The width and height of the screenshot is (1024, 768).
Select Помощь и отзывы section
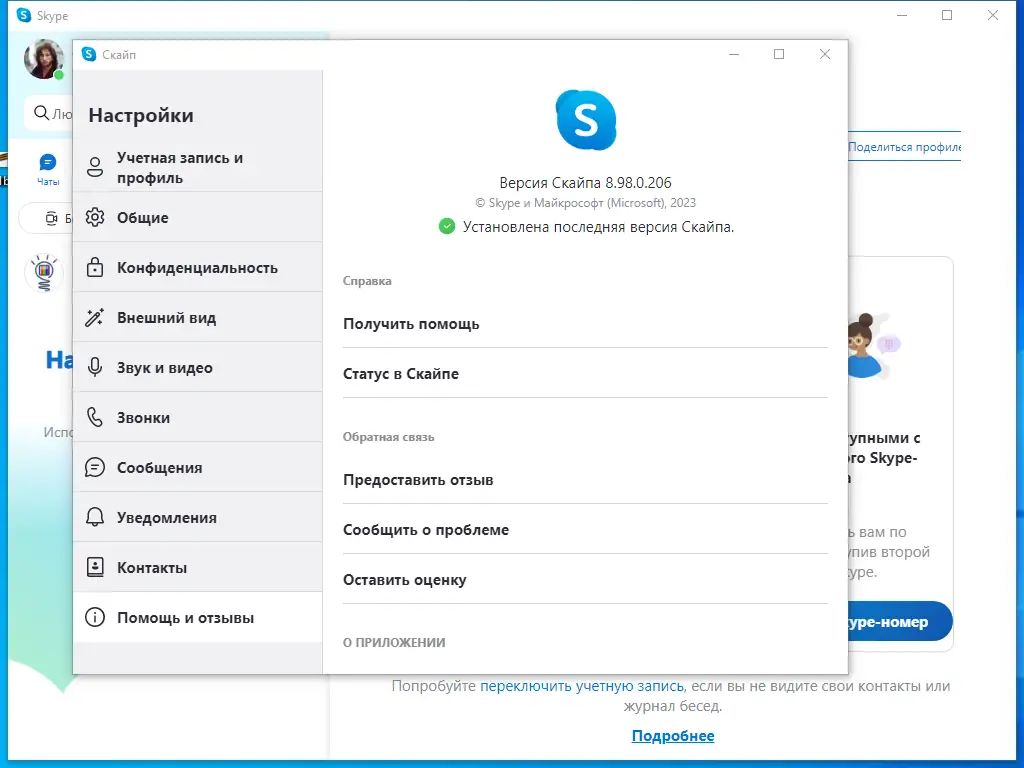coord(198,617)
